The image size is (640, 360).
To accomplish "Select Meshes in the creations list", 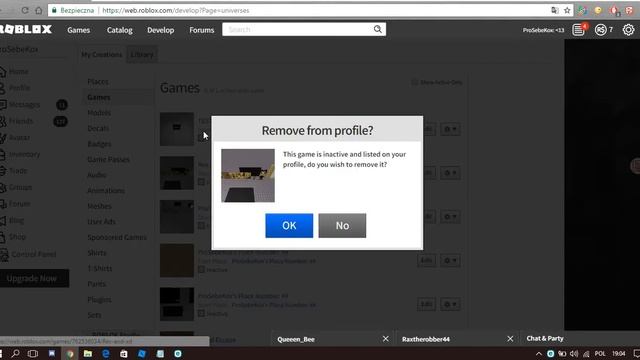I will [99, 206].
